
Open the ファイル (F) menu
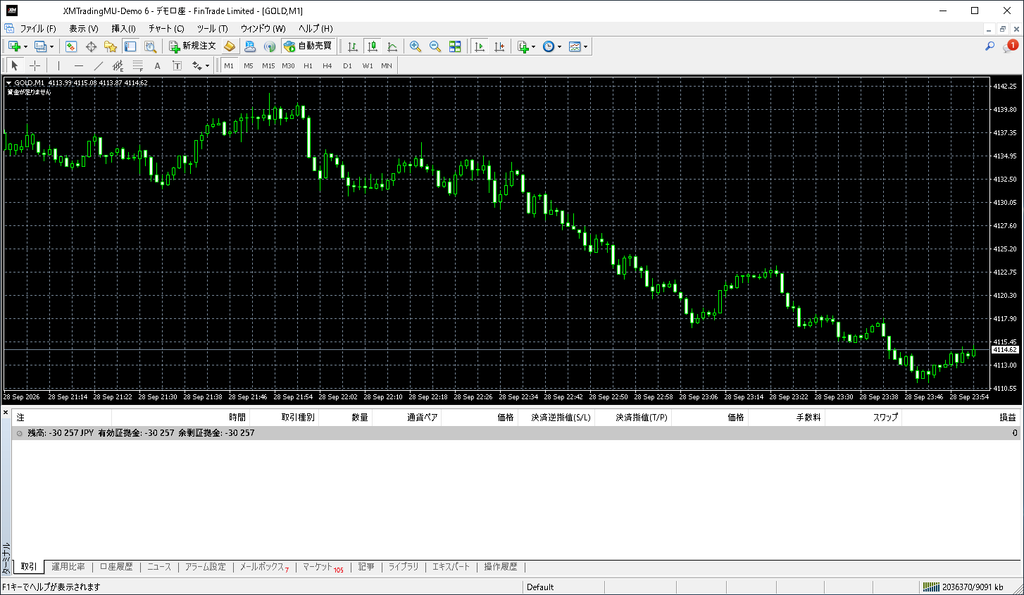pyautogui.click(x=38, y=29)
